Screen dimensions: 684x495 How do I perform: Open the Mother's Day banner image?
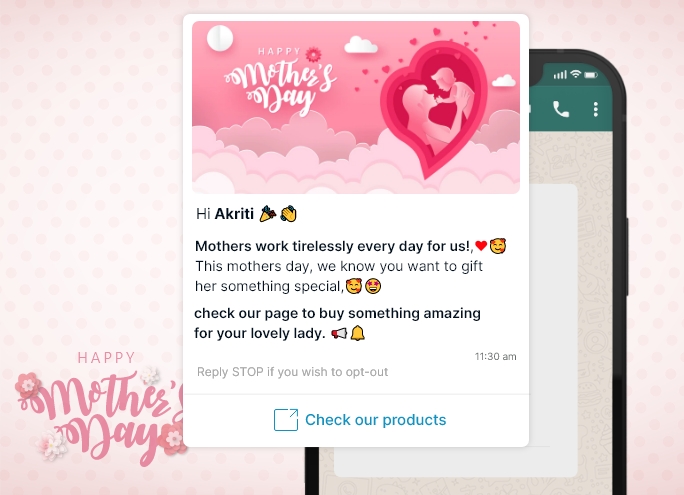click(356, 107)
